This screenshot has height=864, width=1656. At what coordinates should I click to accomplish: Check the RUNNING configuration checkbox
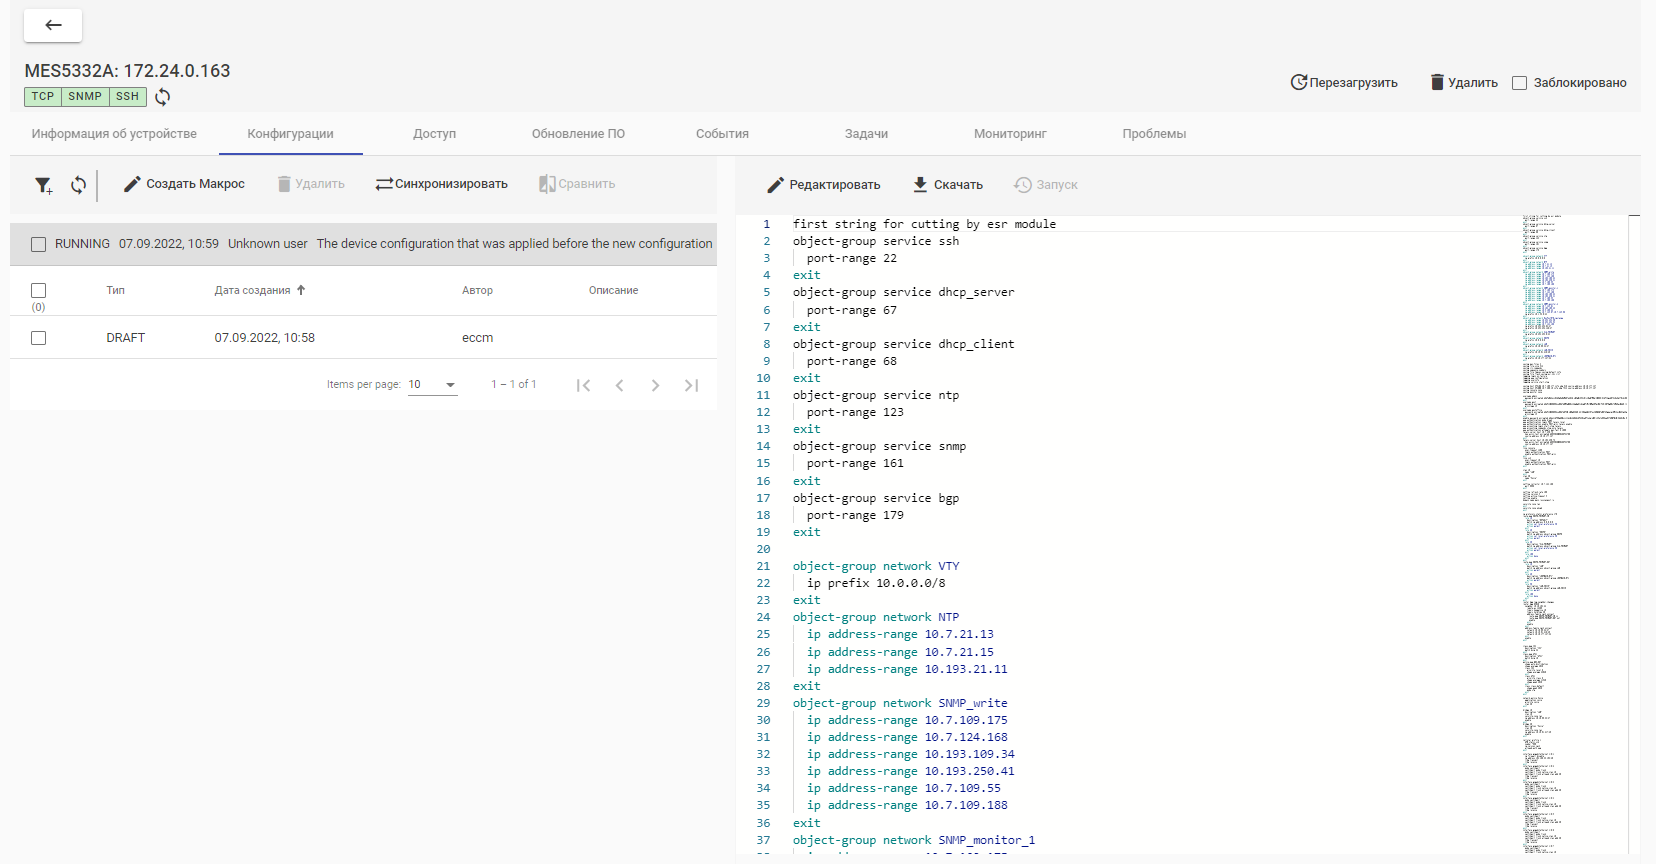[39, 244]
